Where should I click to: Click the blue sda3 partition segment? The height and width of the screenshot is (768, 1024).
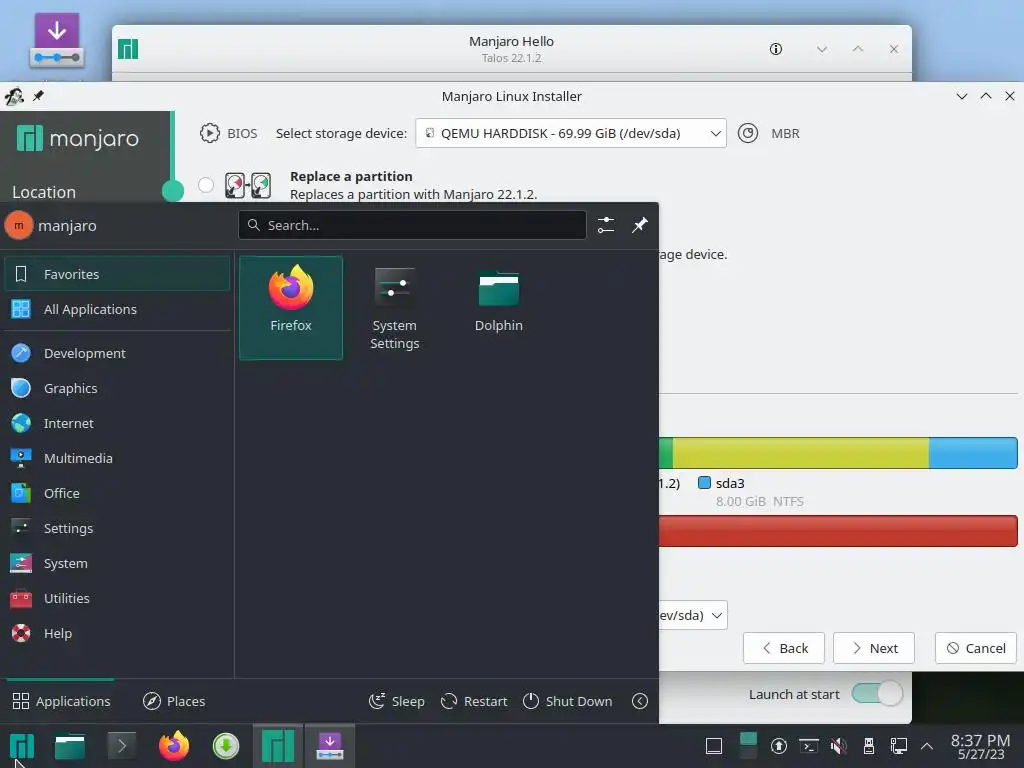(x=973, y=453)
